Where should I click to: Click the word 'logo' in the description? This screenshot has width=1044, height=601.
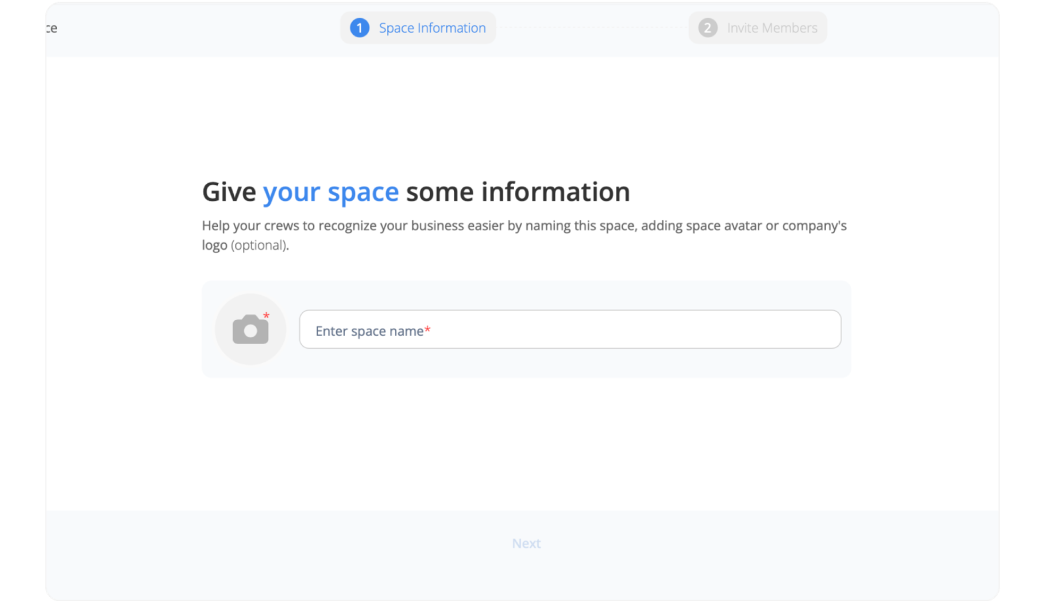[214, 246]
